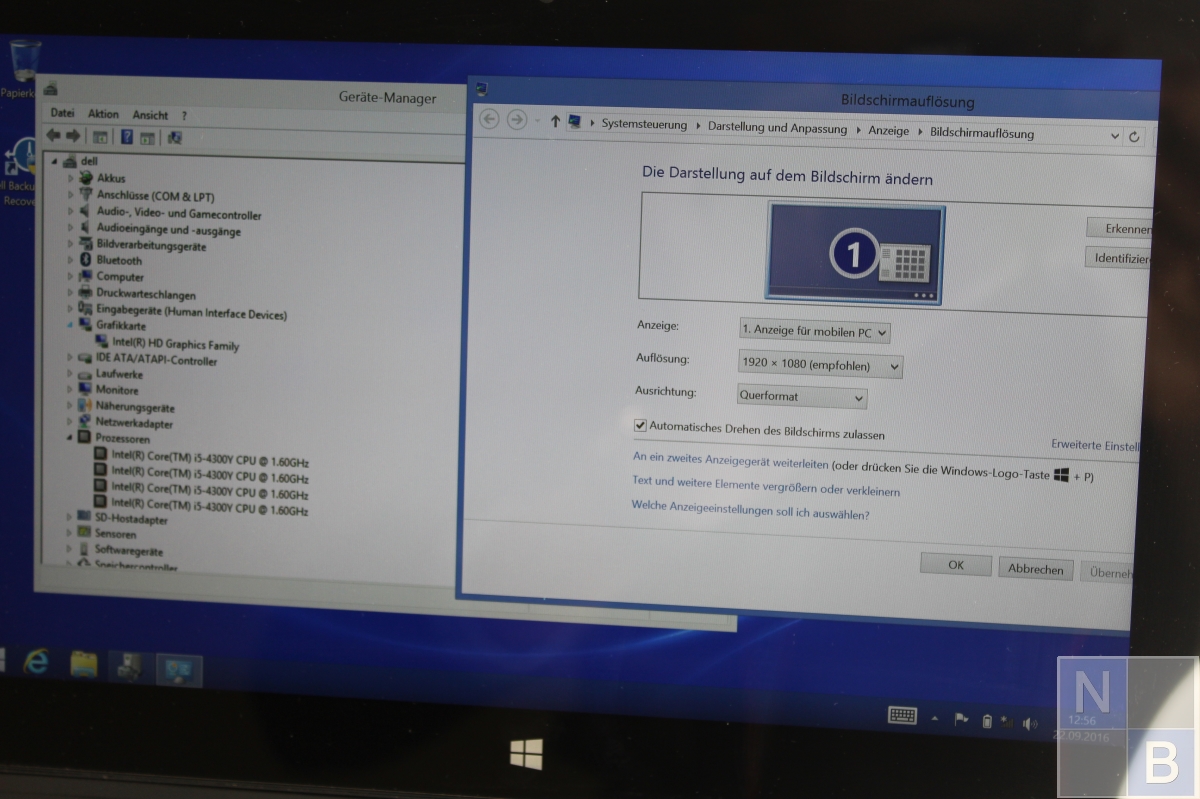Open the Auflösung 1920 × 1080 dropdown
The image size is (1200, 799).
click(x=819, y=365)
